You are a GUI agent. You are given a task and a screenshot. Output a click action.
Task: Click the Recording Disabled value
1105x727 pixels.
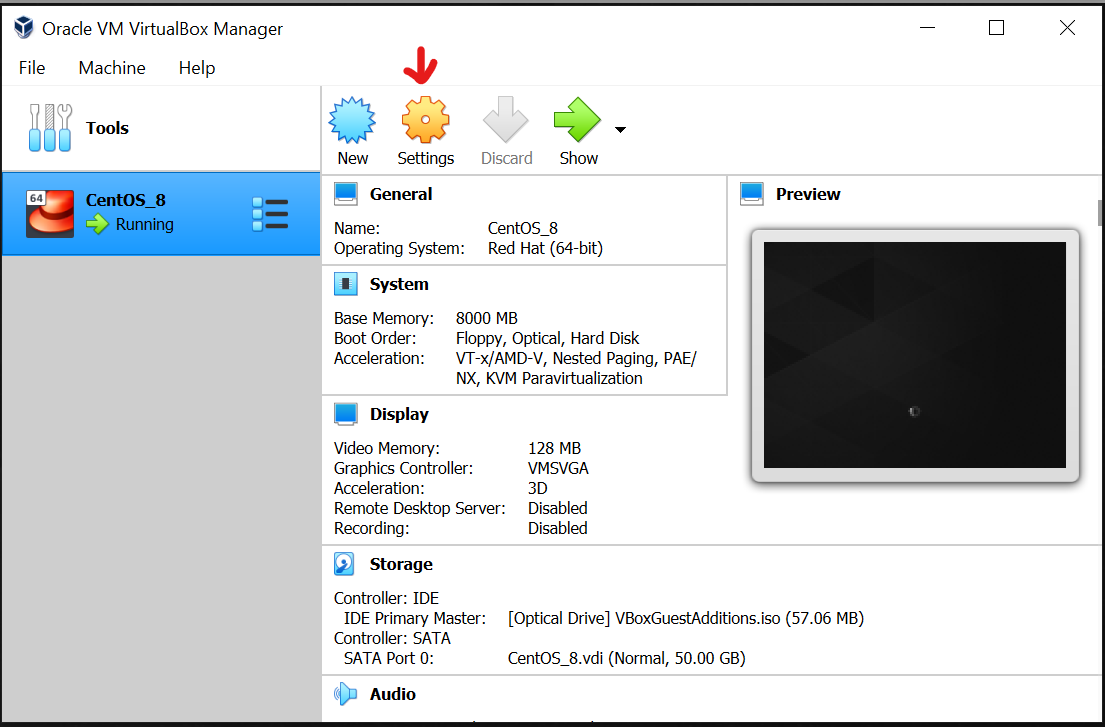557,528
